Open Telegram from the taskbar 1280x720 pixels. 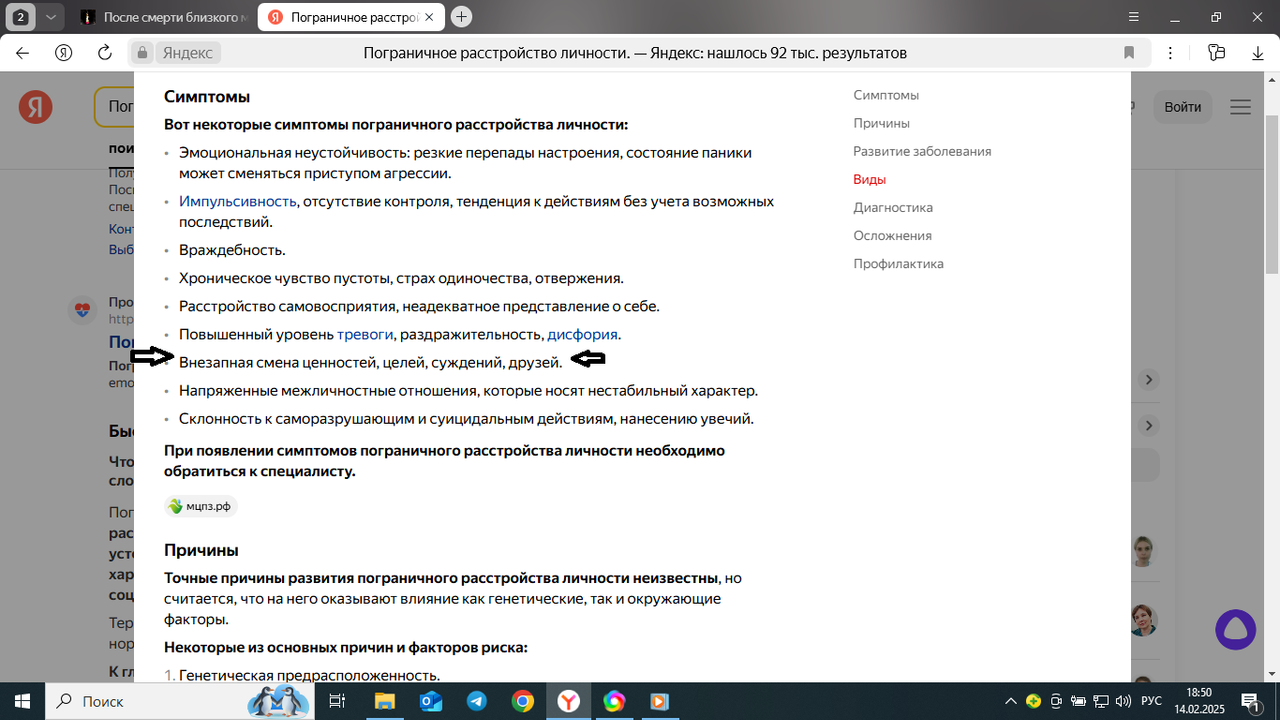point(477,701)
